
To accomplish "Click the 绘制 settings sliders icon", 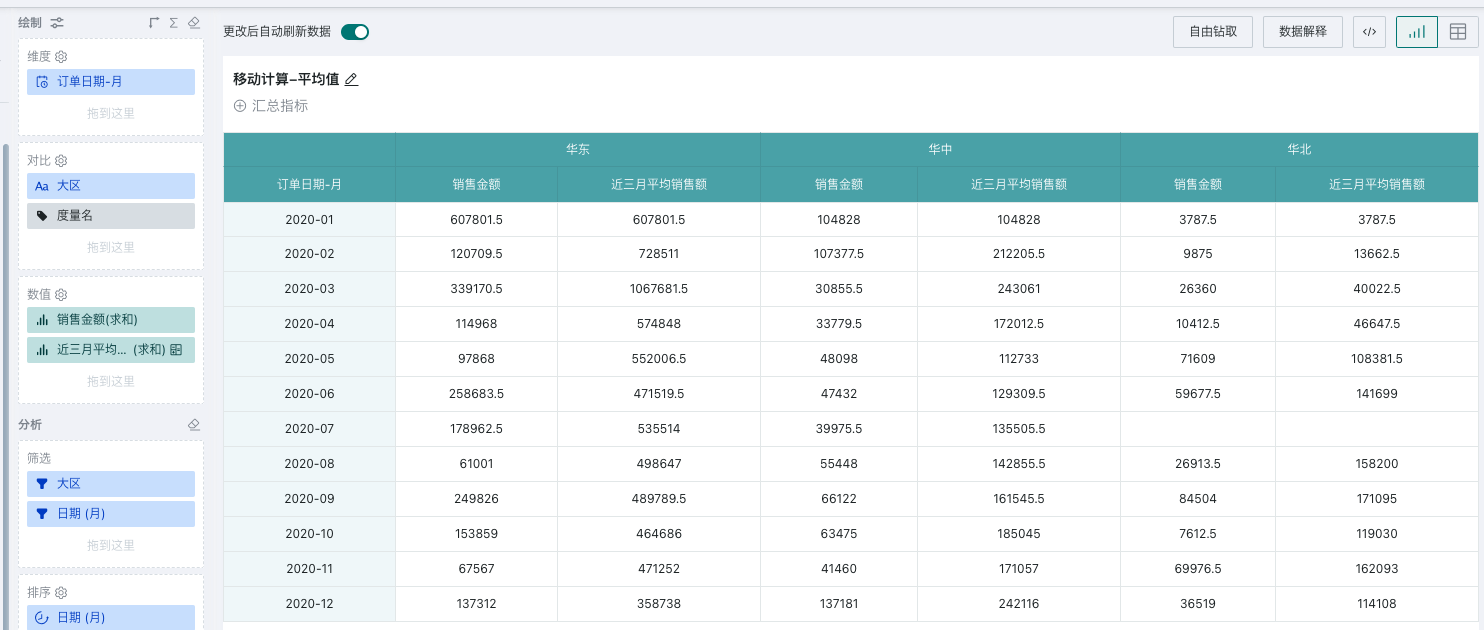I will click(x=57, y=22).
